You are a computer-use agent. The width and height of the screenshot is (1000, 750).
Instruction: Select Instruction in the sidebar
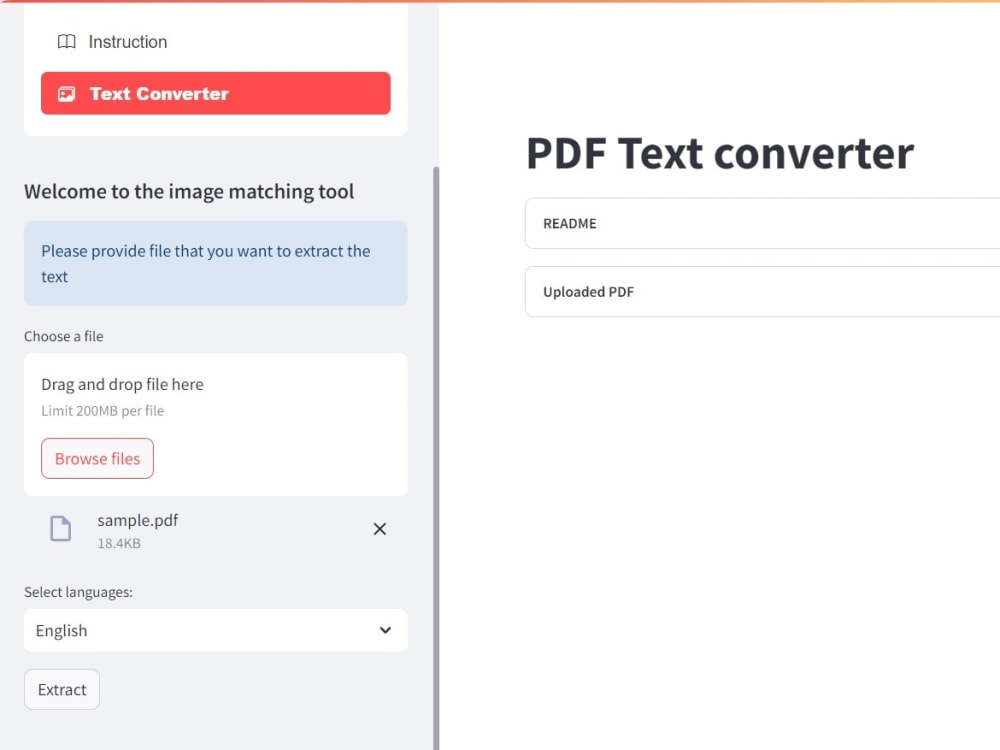128,41
